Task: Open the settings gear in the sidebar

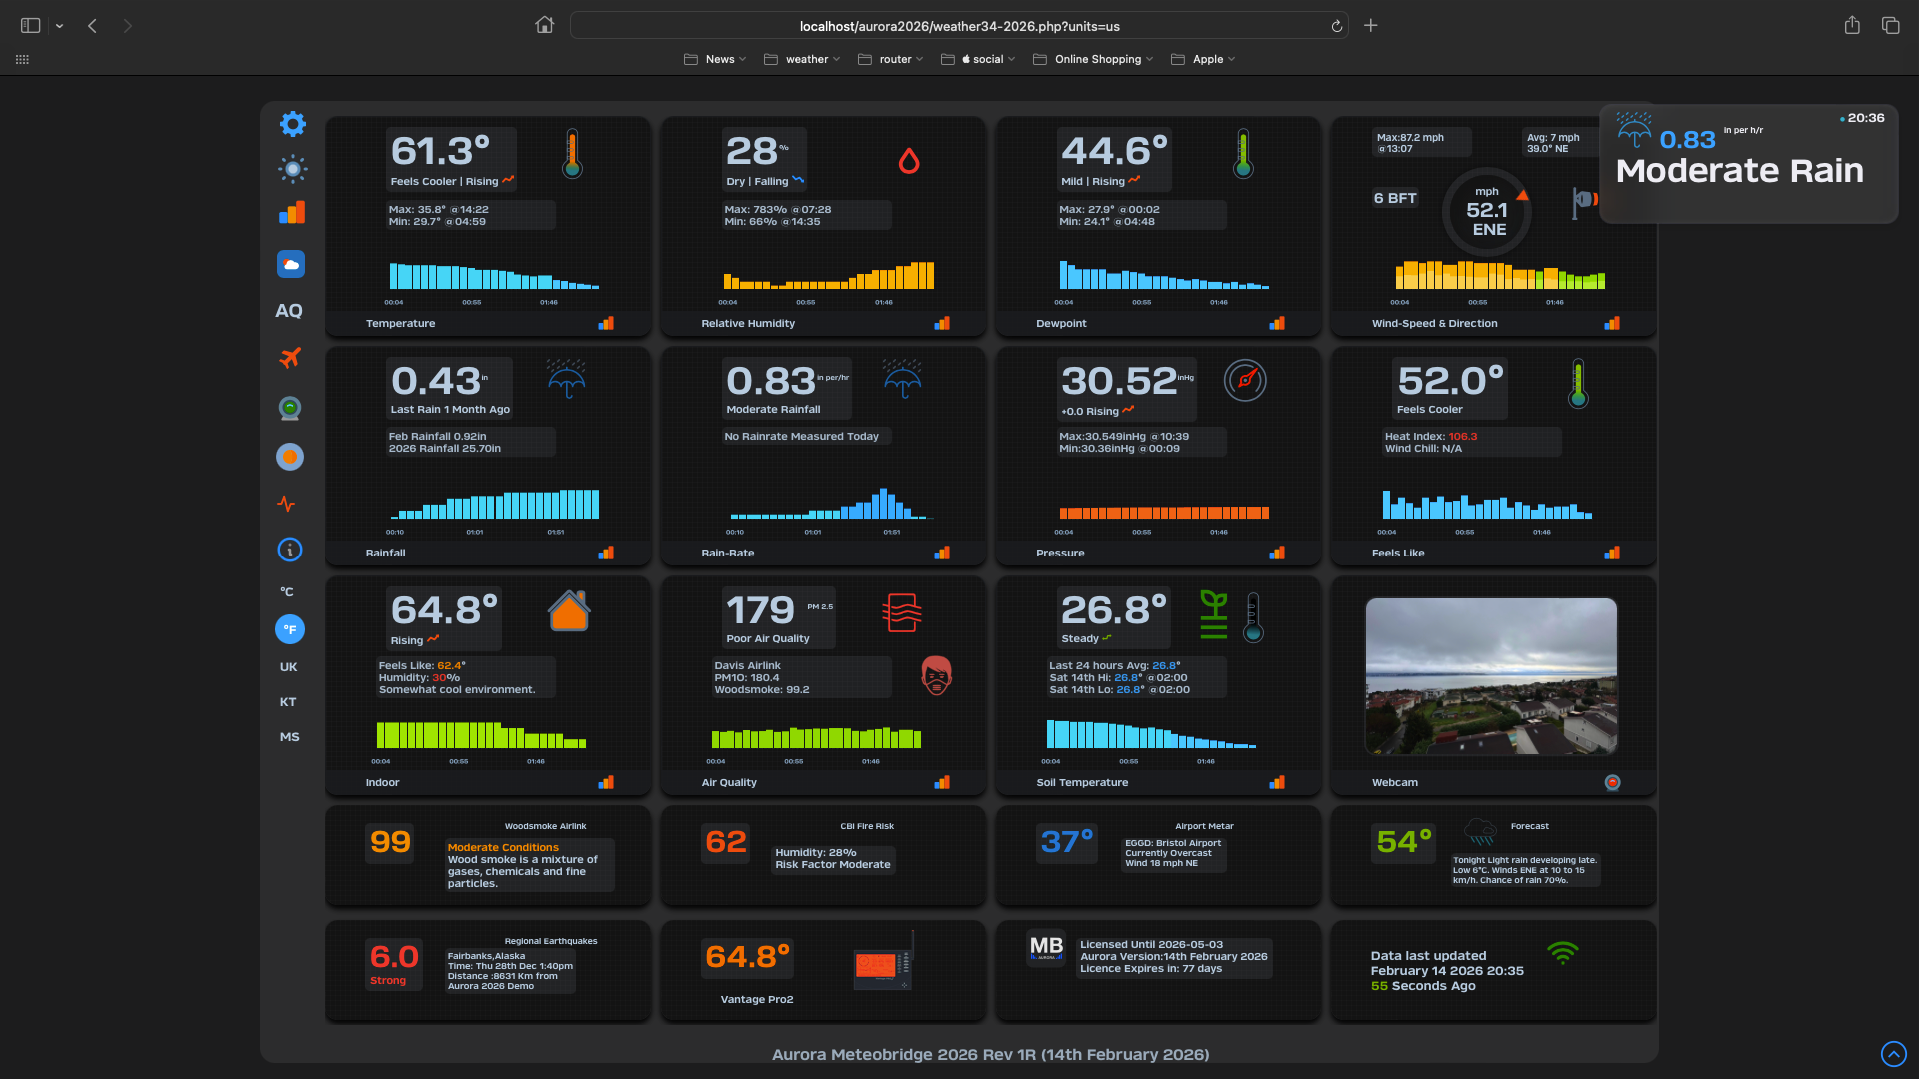Action: pos(292,124)
